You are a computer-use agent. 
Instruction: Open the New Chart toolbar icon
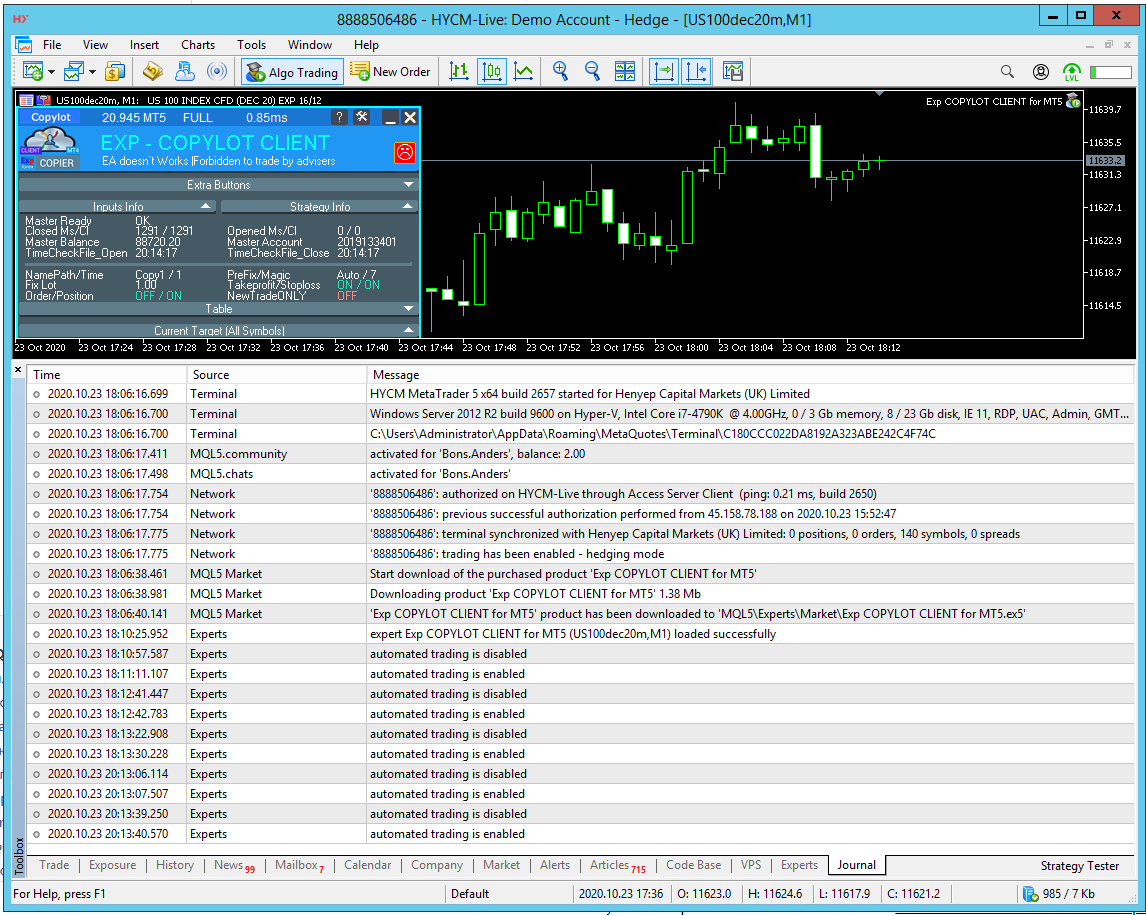pyautogui.click(x=33, y=72)
